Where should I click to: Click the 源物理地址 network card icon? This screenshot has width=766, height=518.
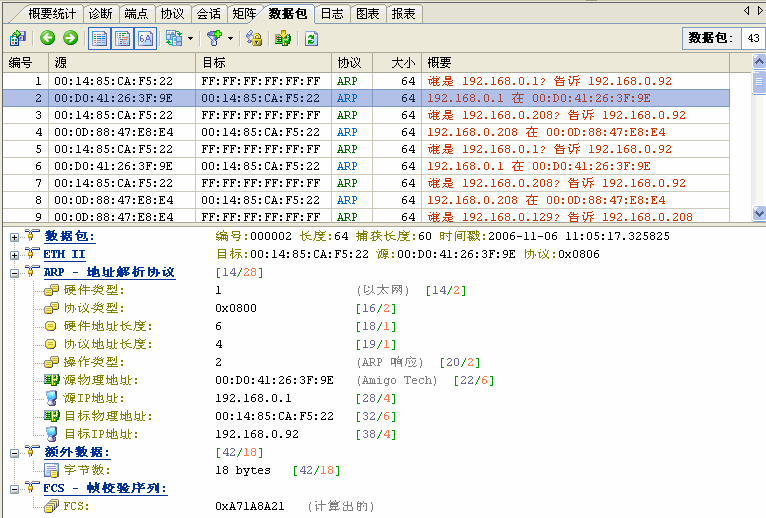[51, 380]
